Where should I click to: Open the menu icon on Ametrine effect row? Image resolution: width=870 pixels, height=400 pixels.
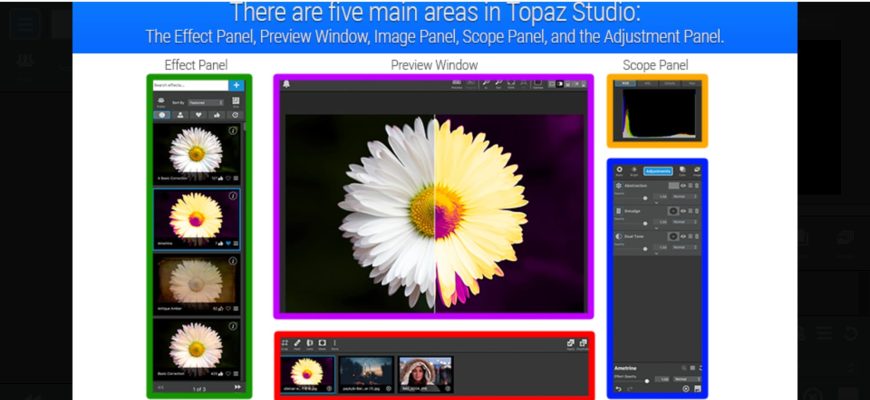pyautogui.click(x=236, y=244)
